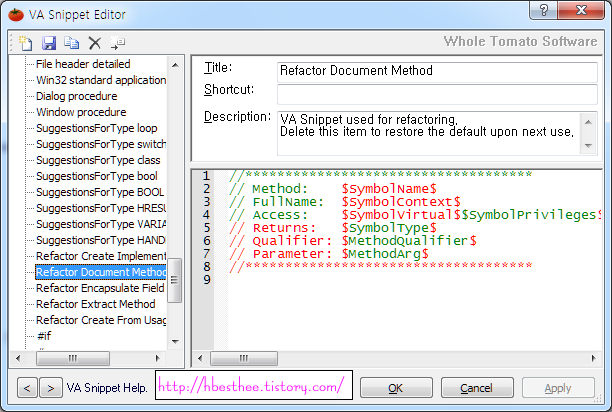Click $SymbolContext$ on code line 3
Viewport: 612px width, 412px height.
click(x=401, y=202)
